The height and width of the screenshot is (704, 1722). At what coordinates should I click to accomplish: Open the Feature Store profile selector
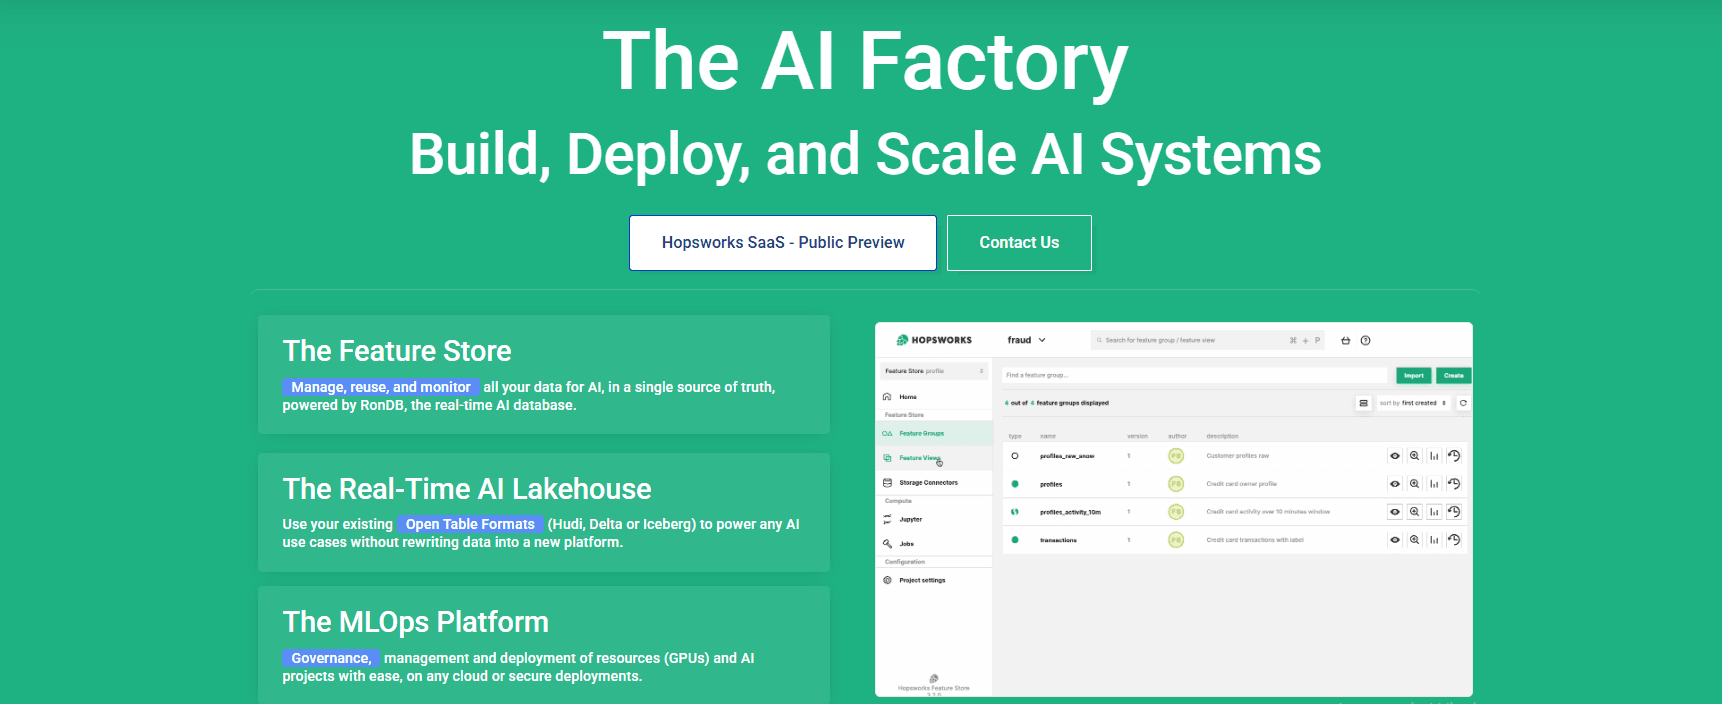(934, 371)
